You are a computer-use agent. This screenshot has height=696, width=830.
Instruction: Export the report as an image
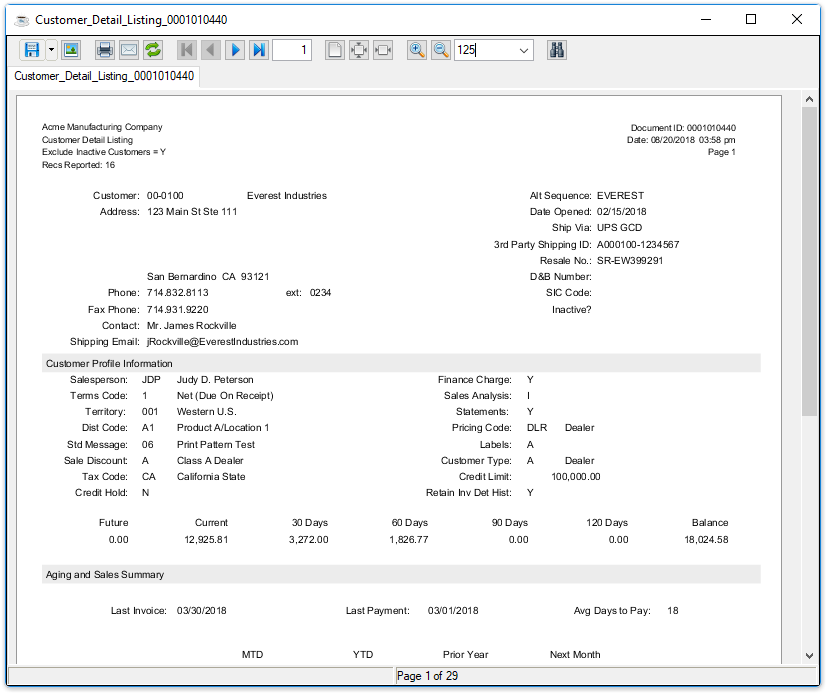pos(71,50)
